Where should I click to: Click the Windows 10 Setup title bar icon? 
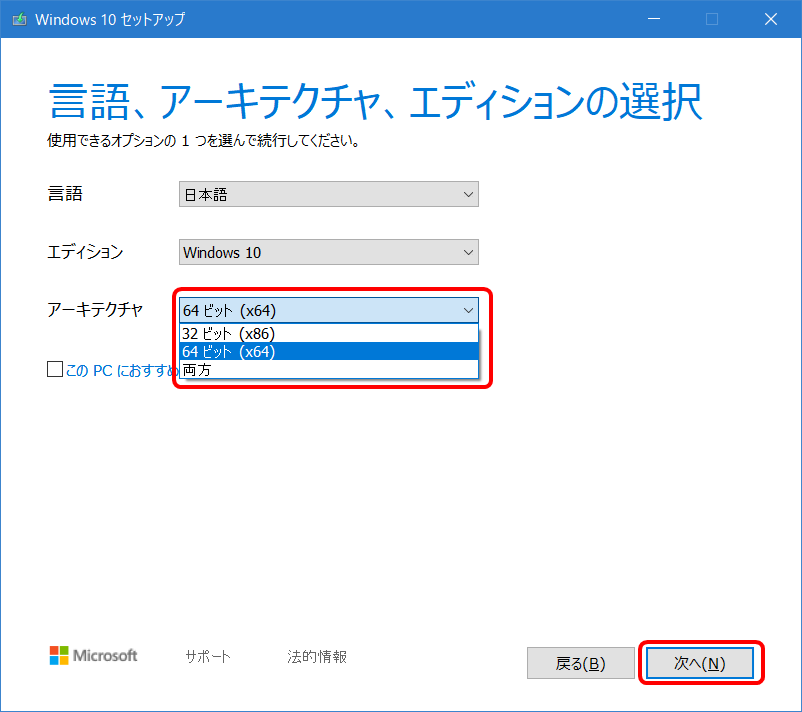[x=19, y=19]
